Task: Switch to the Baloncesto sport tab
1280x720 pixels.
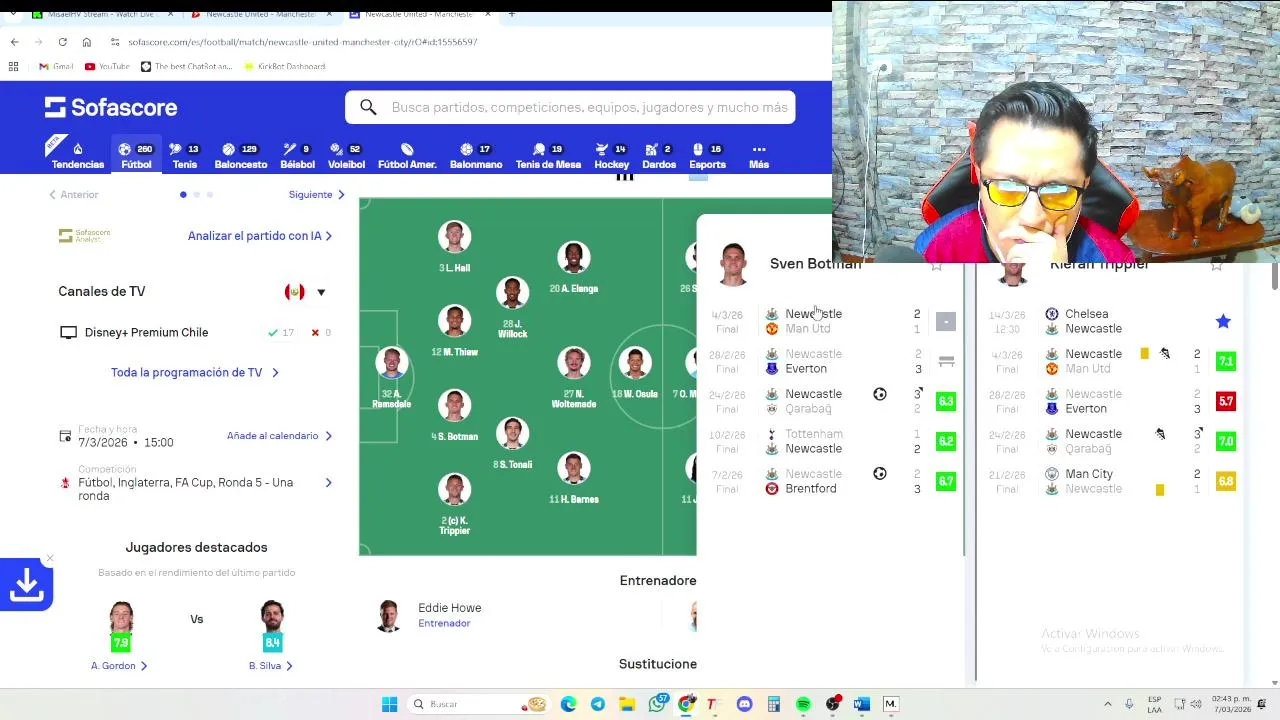Action: coord(241,156)
